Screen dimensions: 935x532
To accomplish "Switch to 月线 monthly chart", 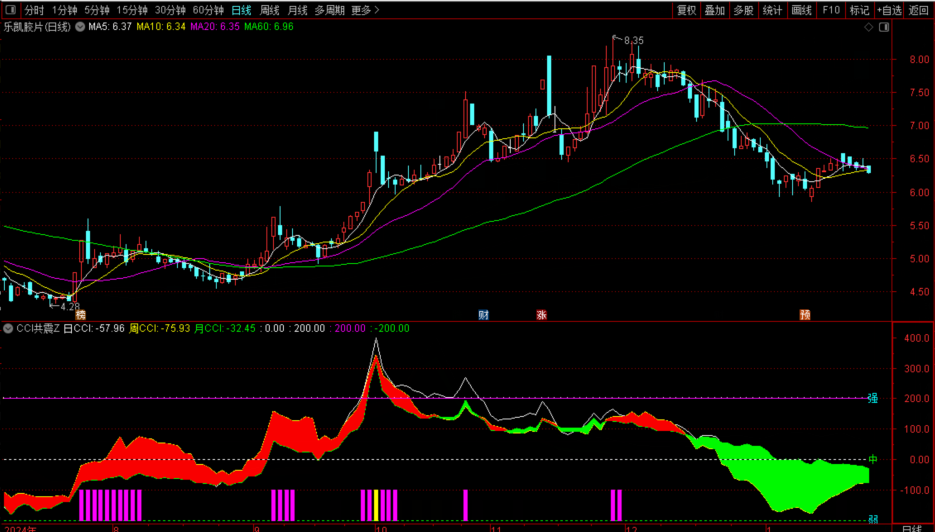I will (x=298, y=10).
